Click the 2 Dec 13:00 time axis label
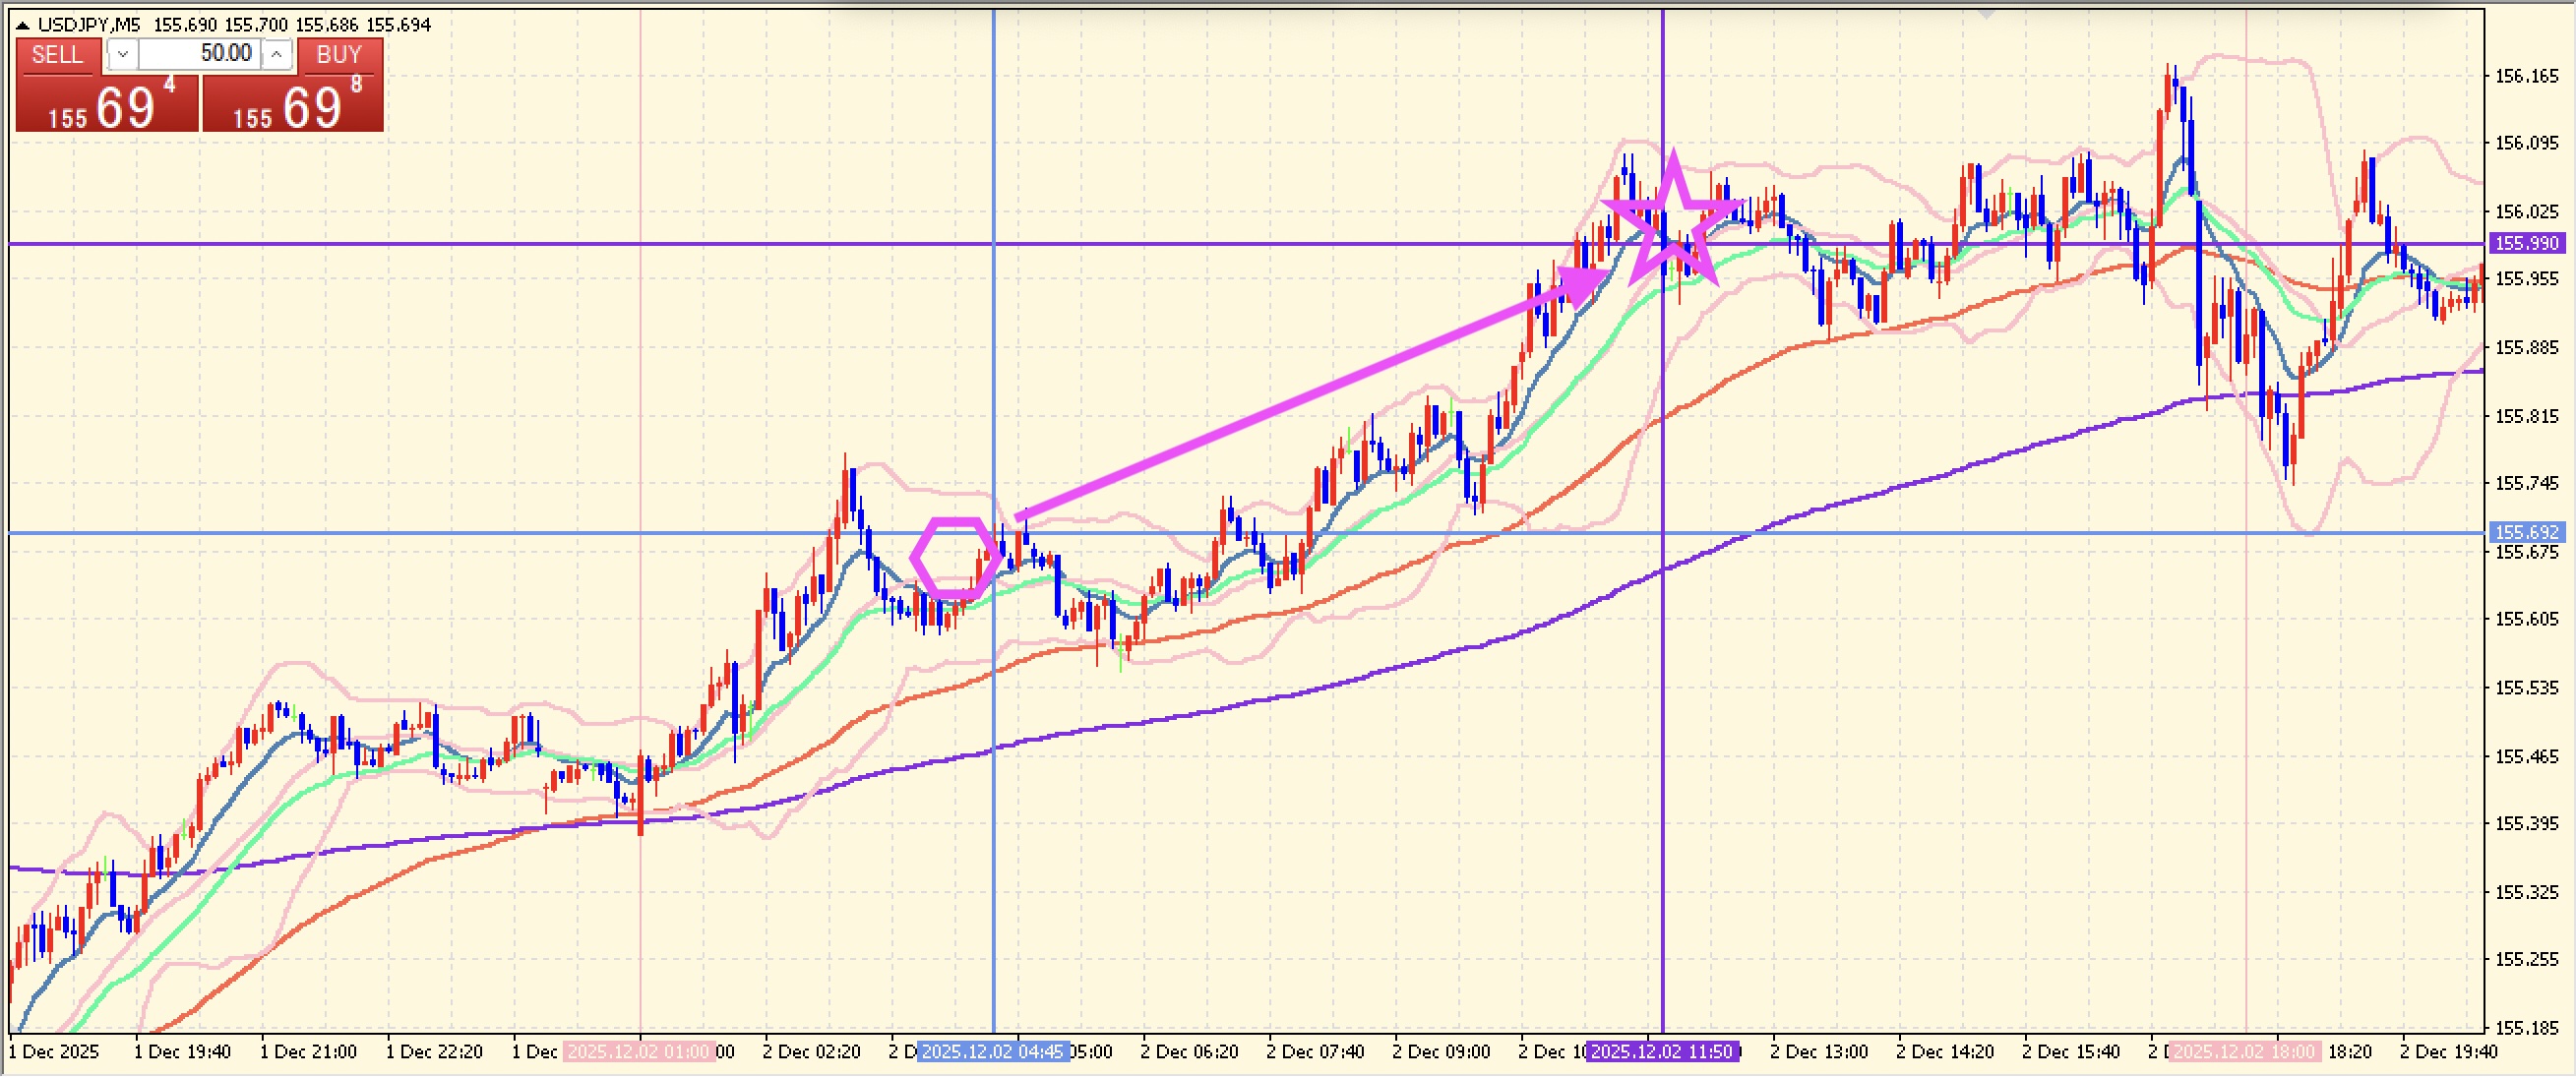 [1818, 1052]
